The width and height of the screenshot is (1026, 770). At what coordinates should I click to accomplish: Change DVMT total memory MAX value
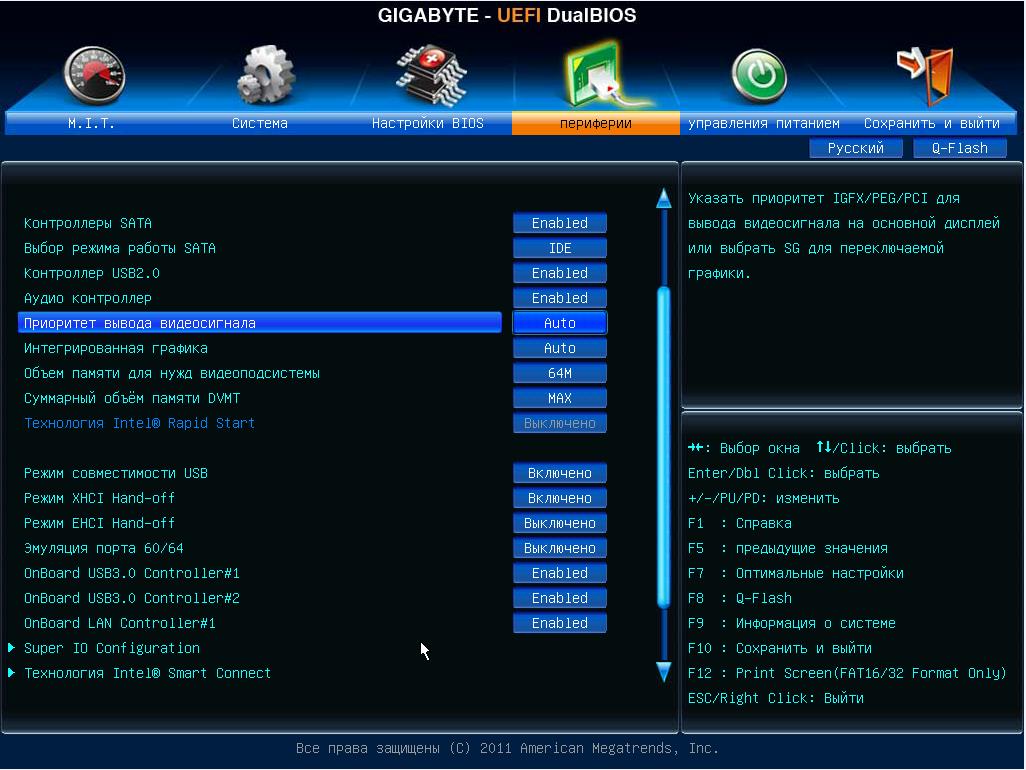click(x=559, y=398)
